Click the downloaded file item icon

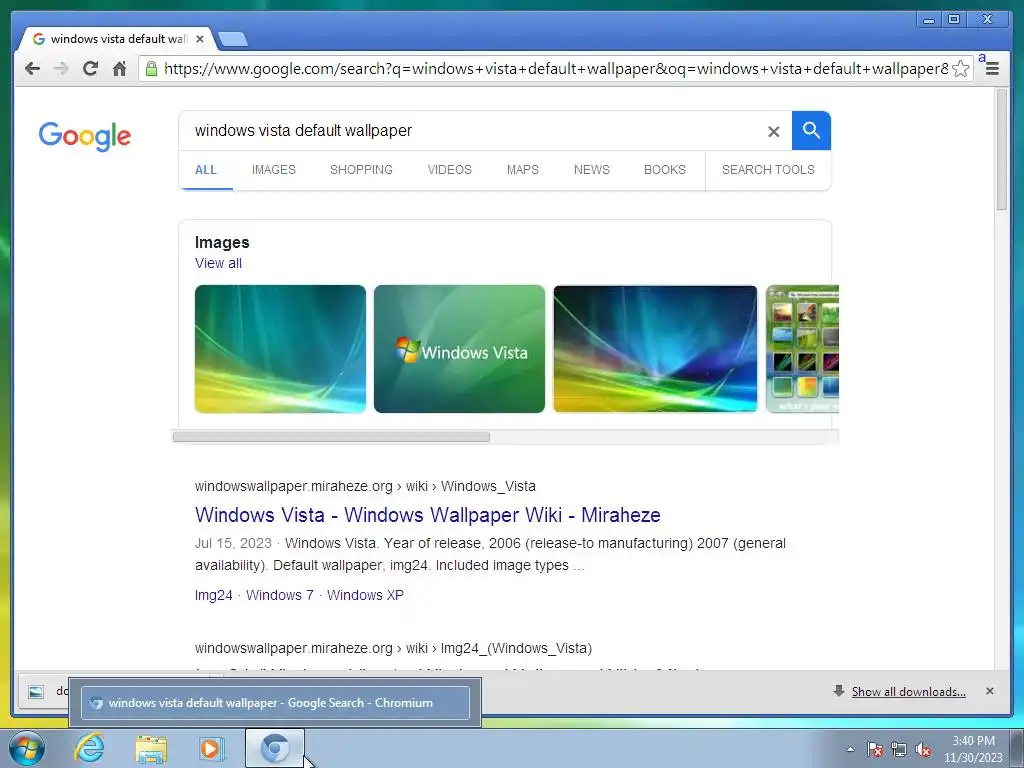pos(36,692)
